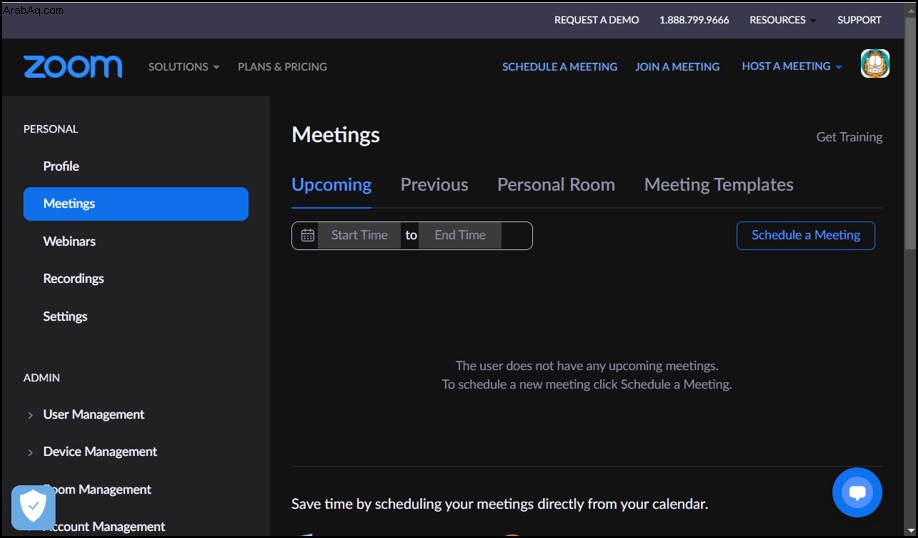Image resolution: width=918 pixels, height=538 pixels.
Task: Open the Get Training link
Action: [x=849, y=137]
